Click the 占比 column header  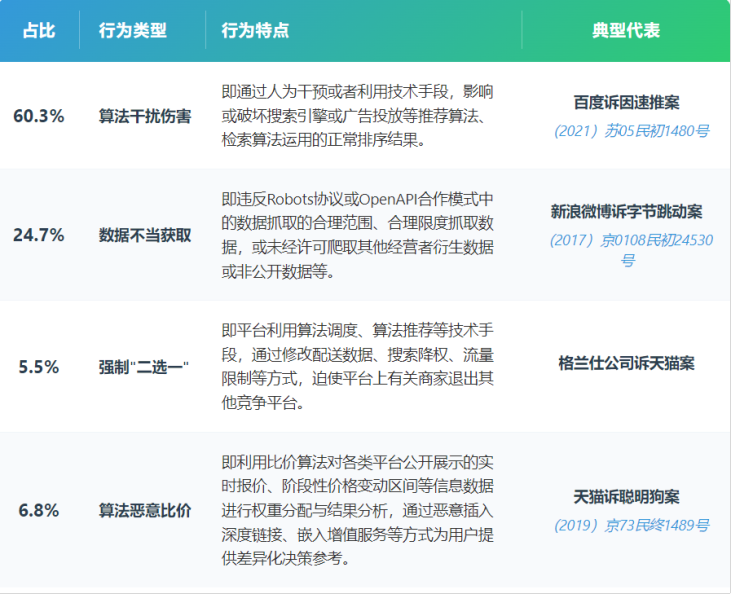pyautogui.click(x=39, y=31)
